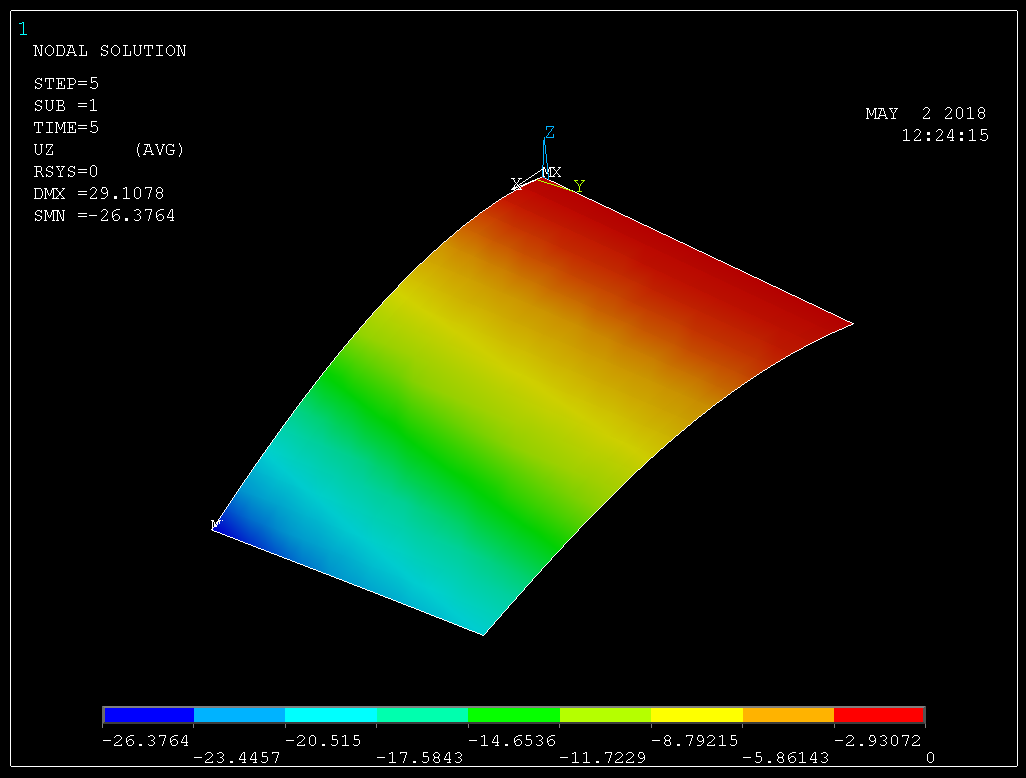Click the dark blue contour legend swatch
This screenshot has height=778, width=1026.
(x=149, y=715)
